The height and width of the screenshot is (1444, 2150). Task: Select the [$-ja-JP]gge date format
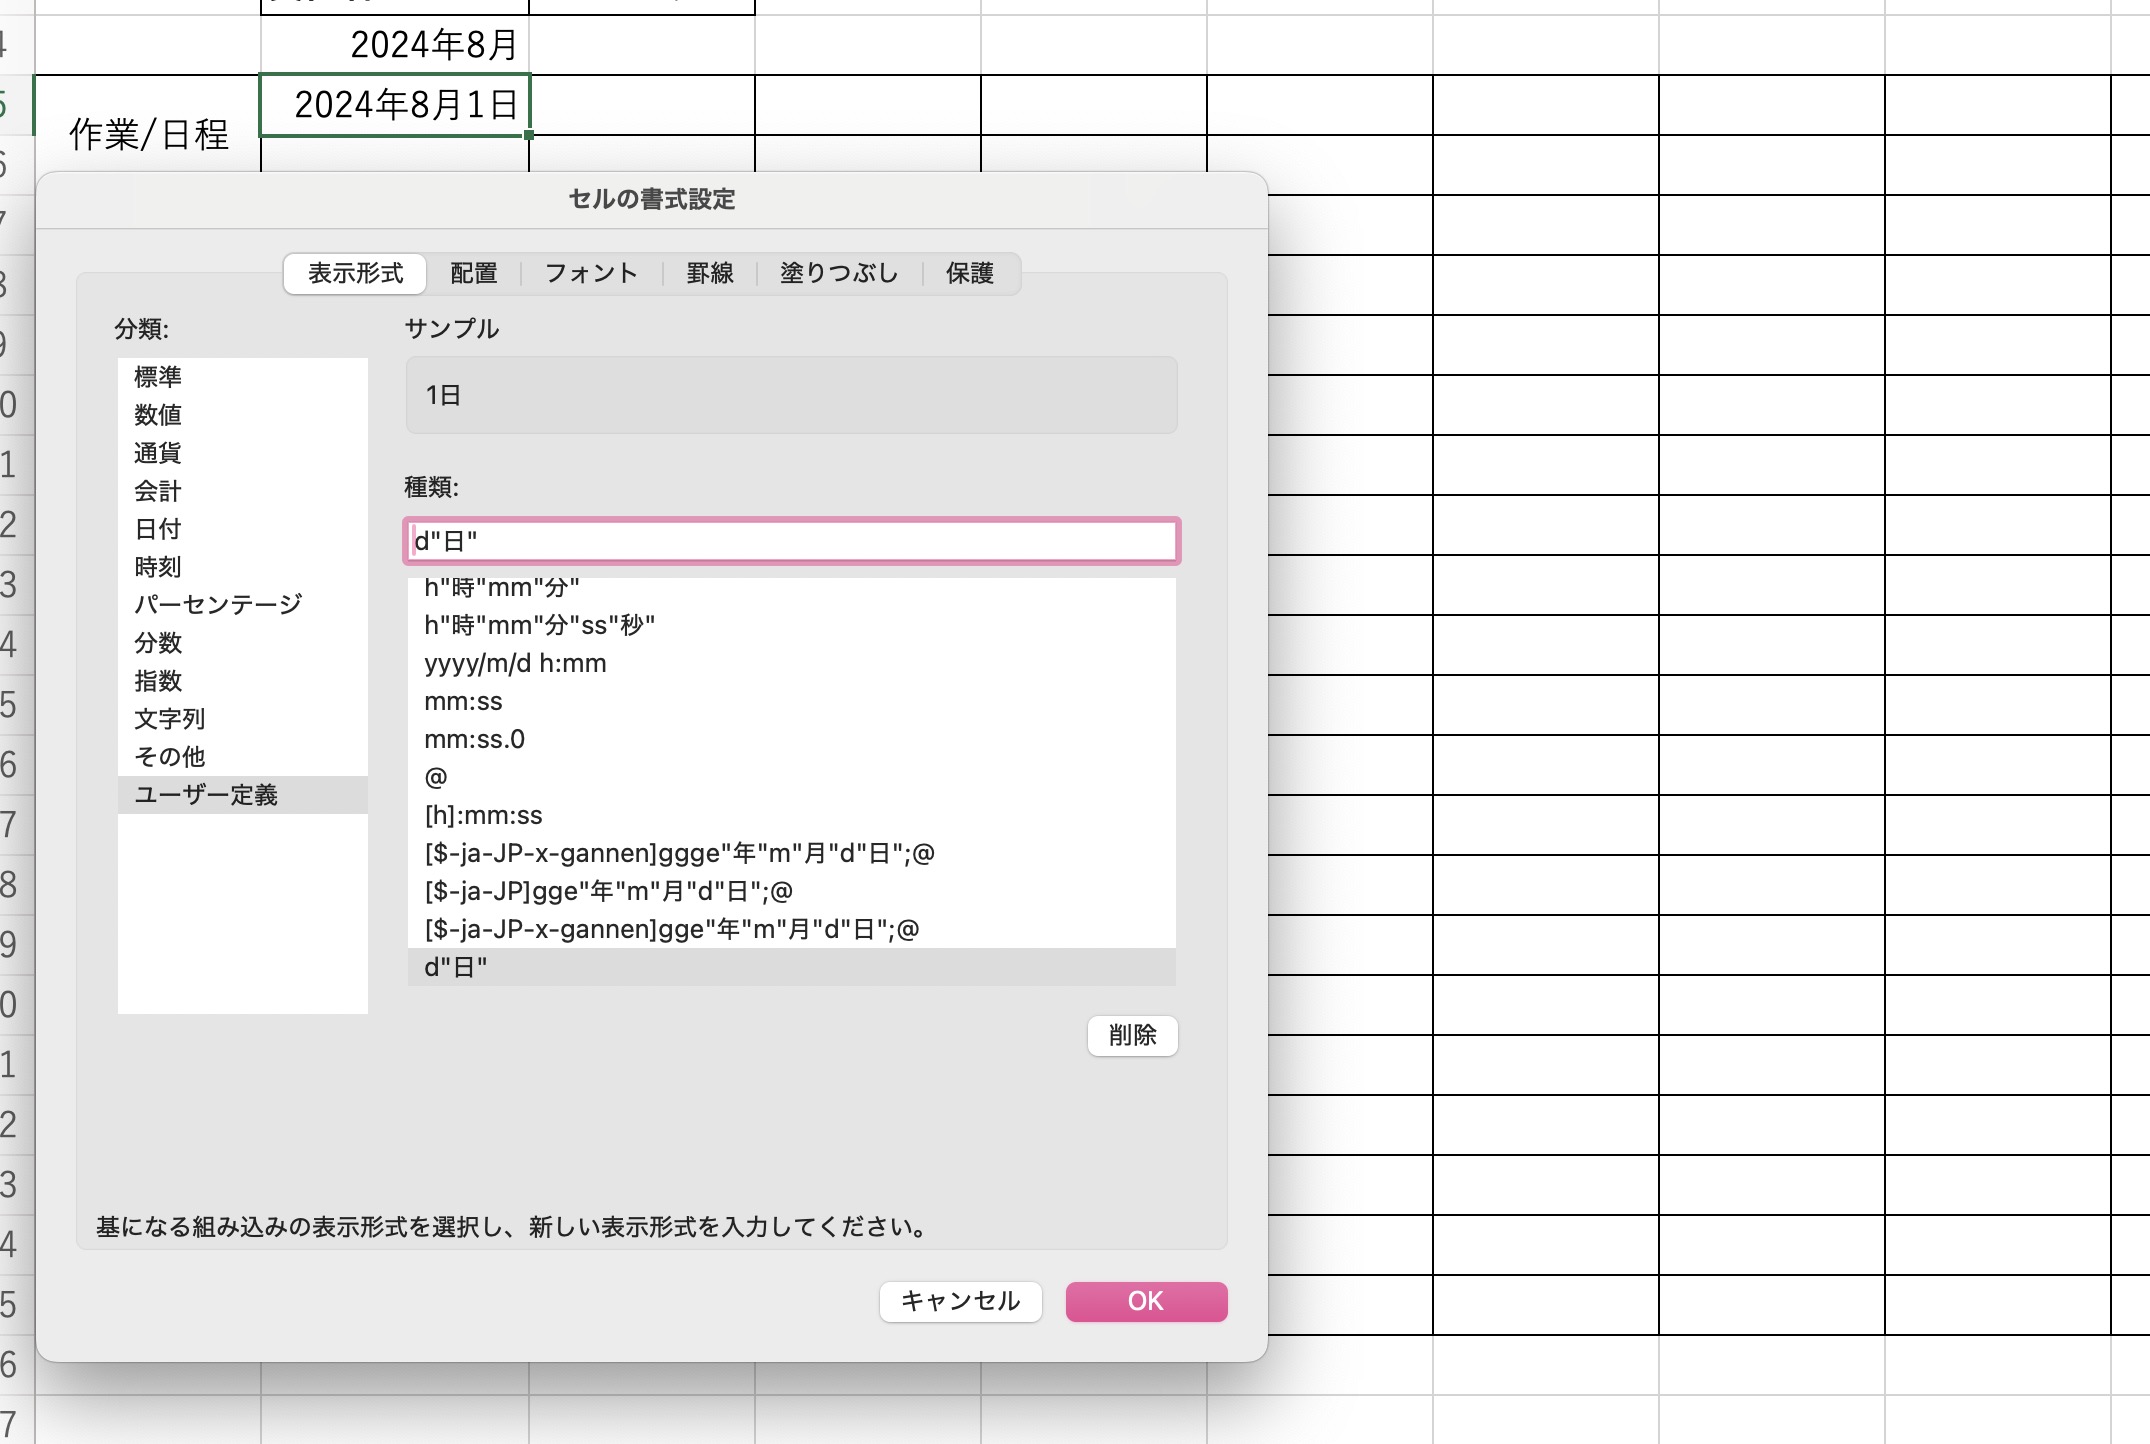792,891
